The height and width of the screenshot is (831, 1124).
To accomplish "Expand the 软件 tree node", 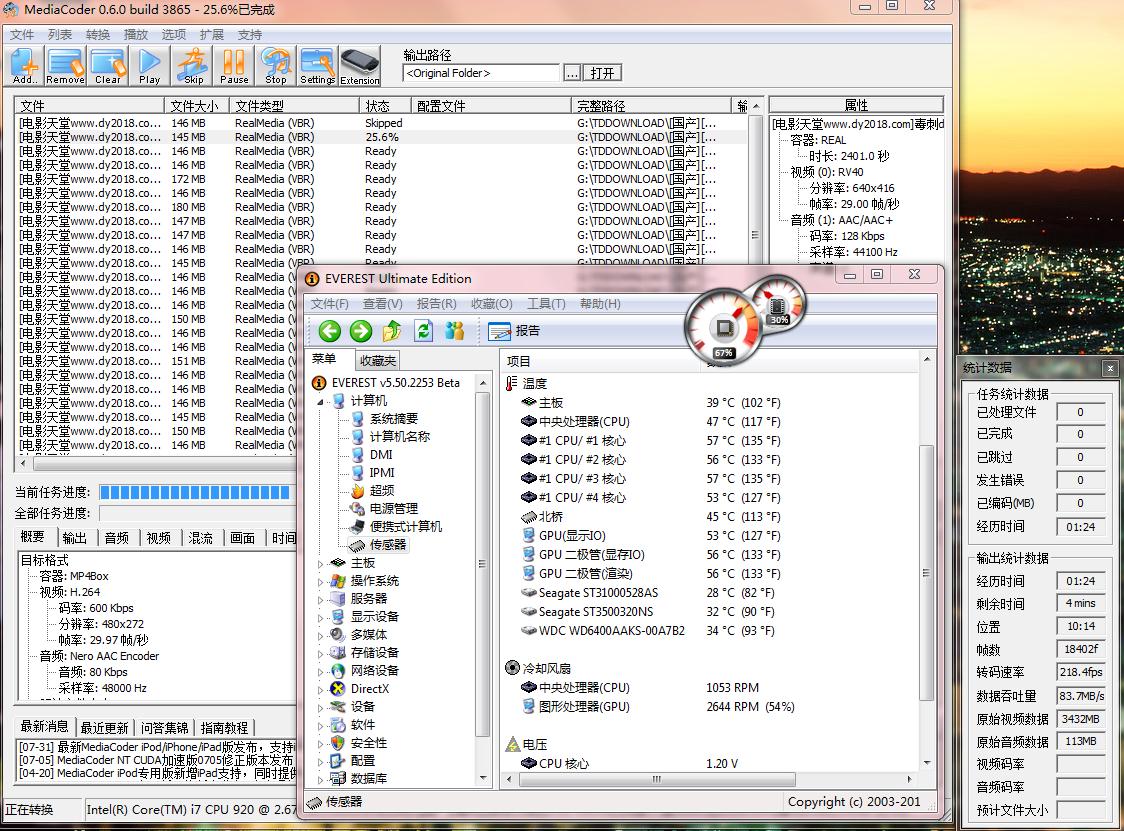I will pos(320,726).
